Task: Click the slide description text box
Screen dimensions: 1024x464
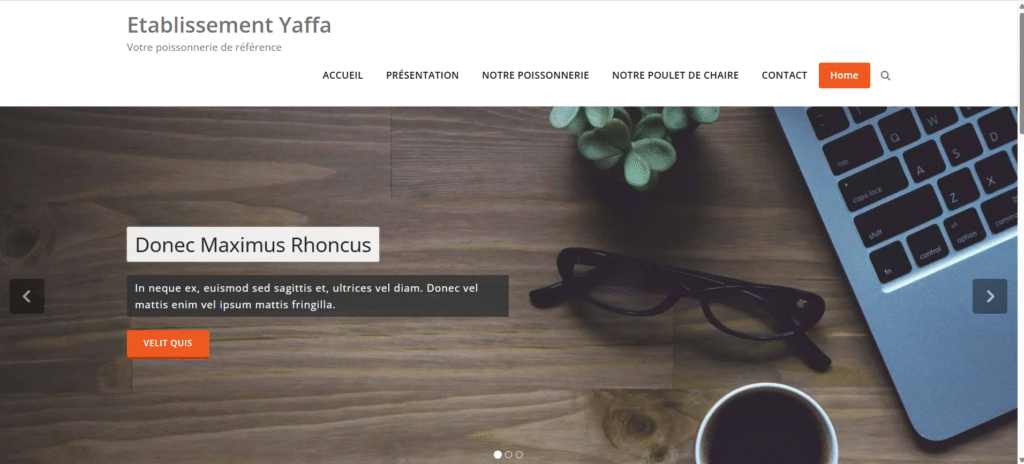Action: coord(317,296)
